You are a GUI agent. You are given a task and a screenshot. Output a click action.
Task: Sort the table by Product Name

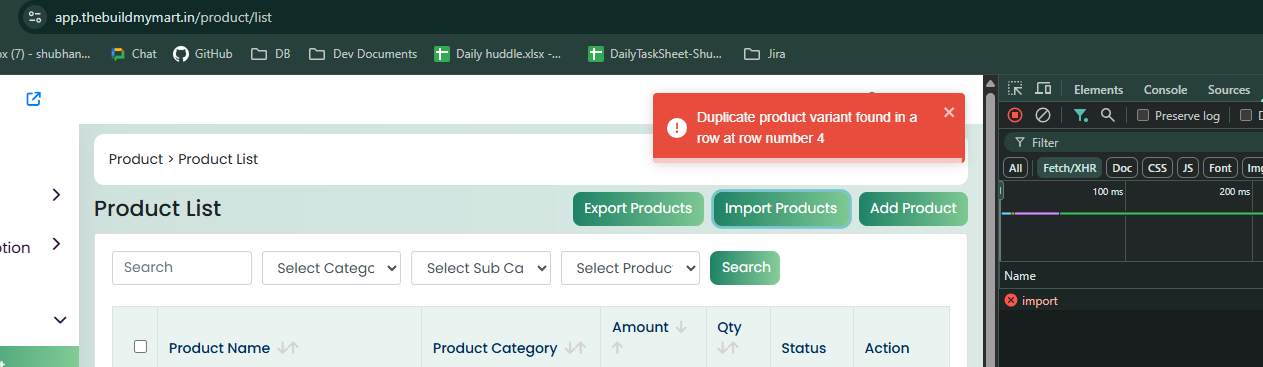coord(288,348)
